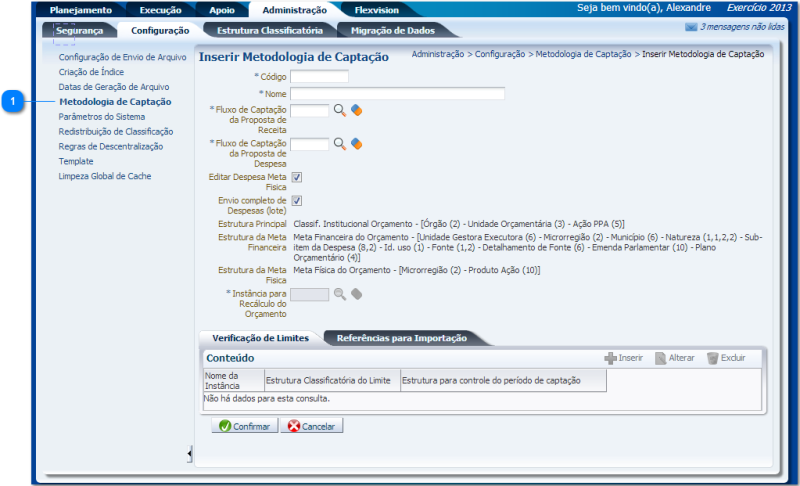
Task: Open lookup magnifier for Proposta de Despesa
Action: coord(340,144)
